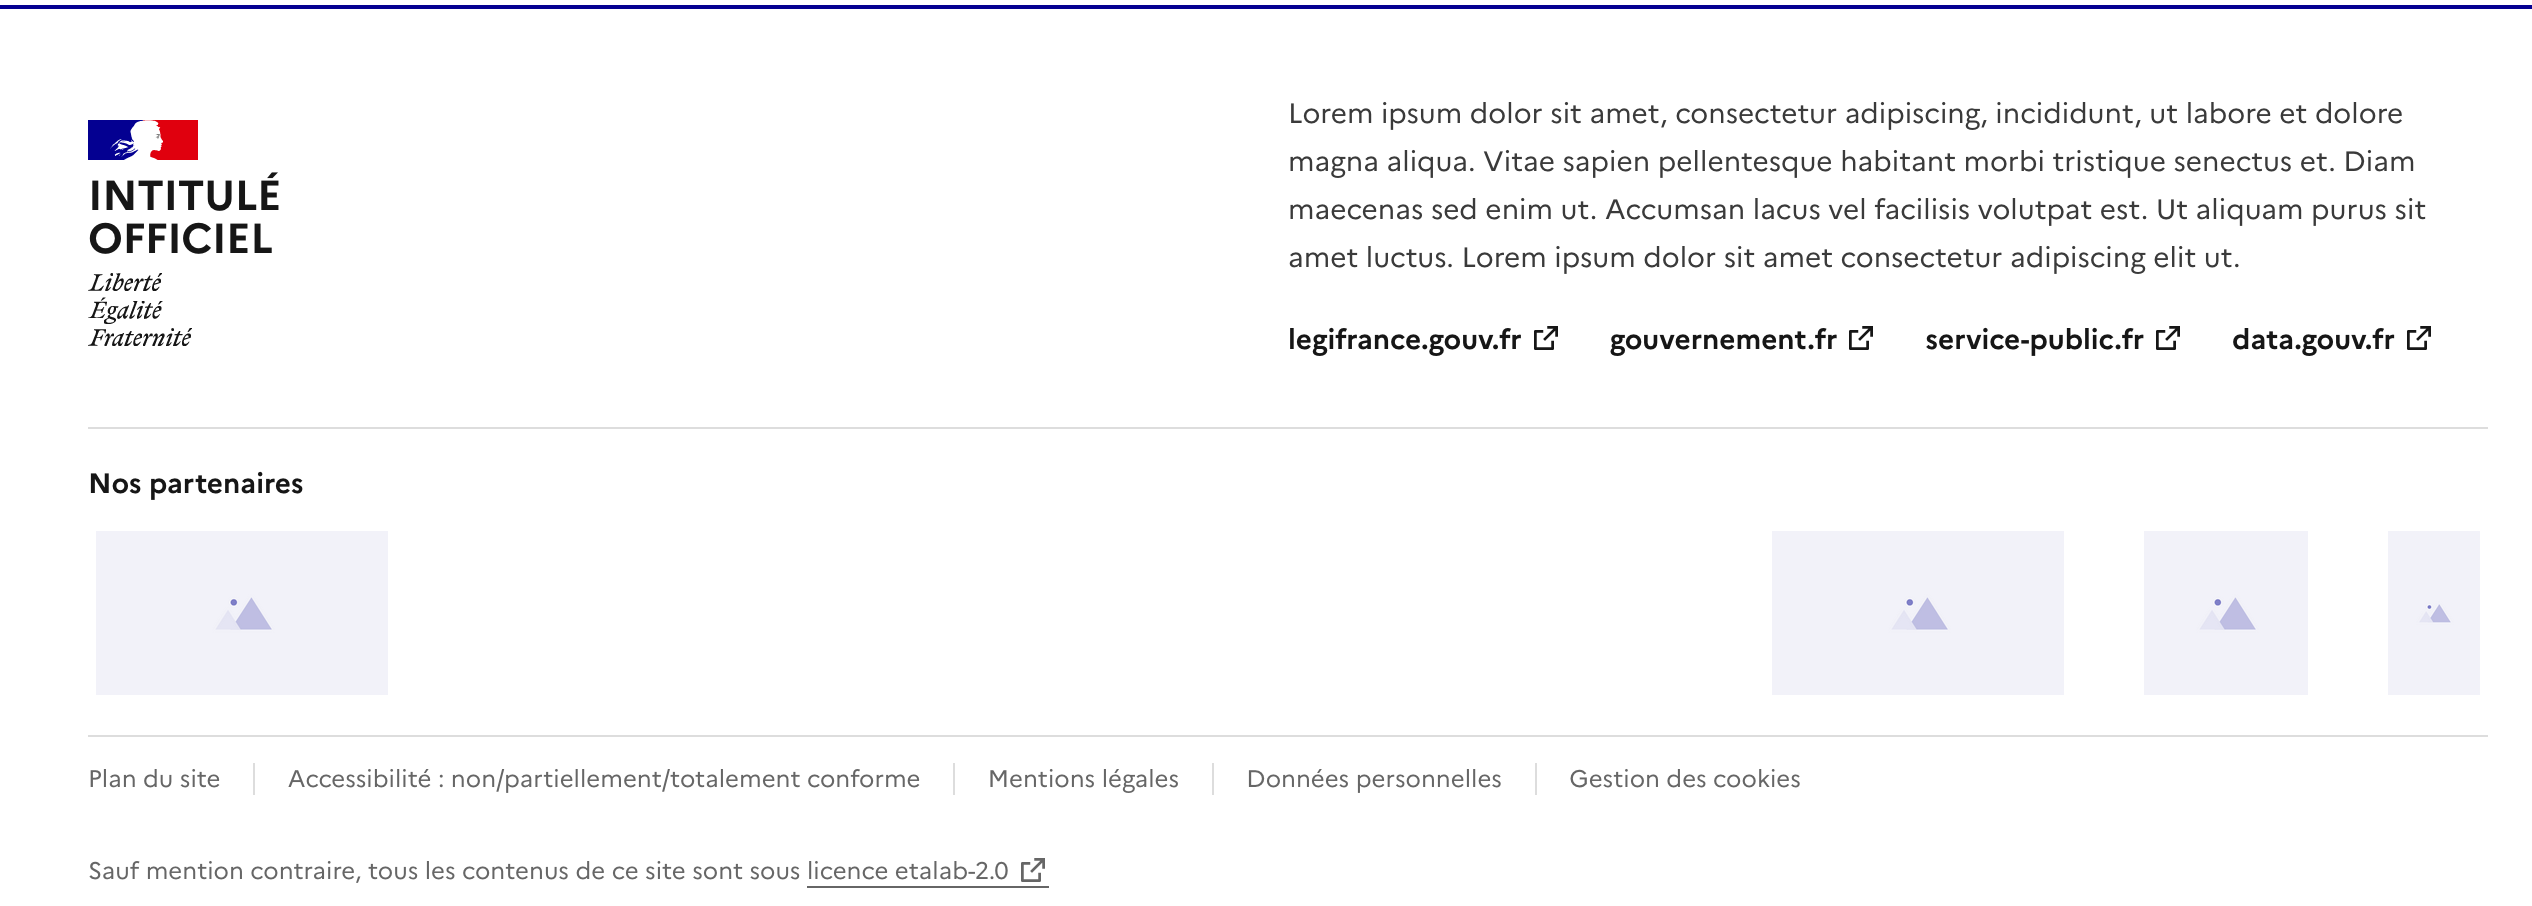
Task: Go to the data.gouv.fr link
Action: (x=2331, y=340)
